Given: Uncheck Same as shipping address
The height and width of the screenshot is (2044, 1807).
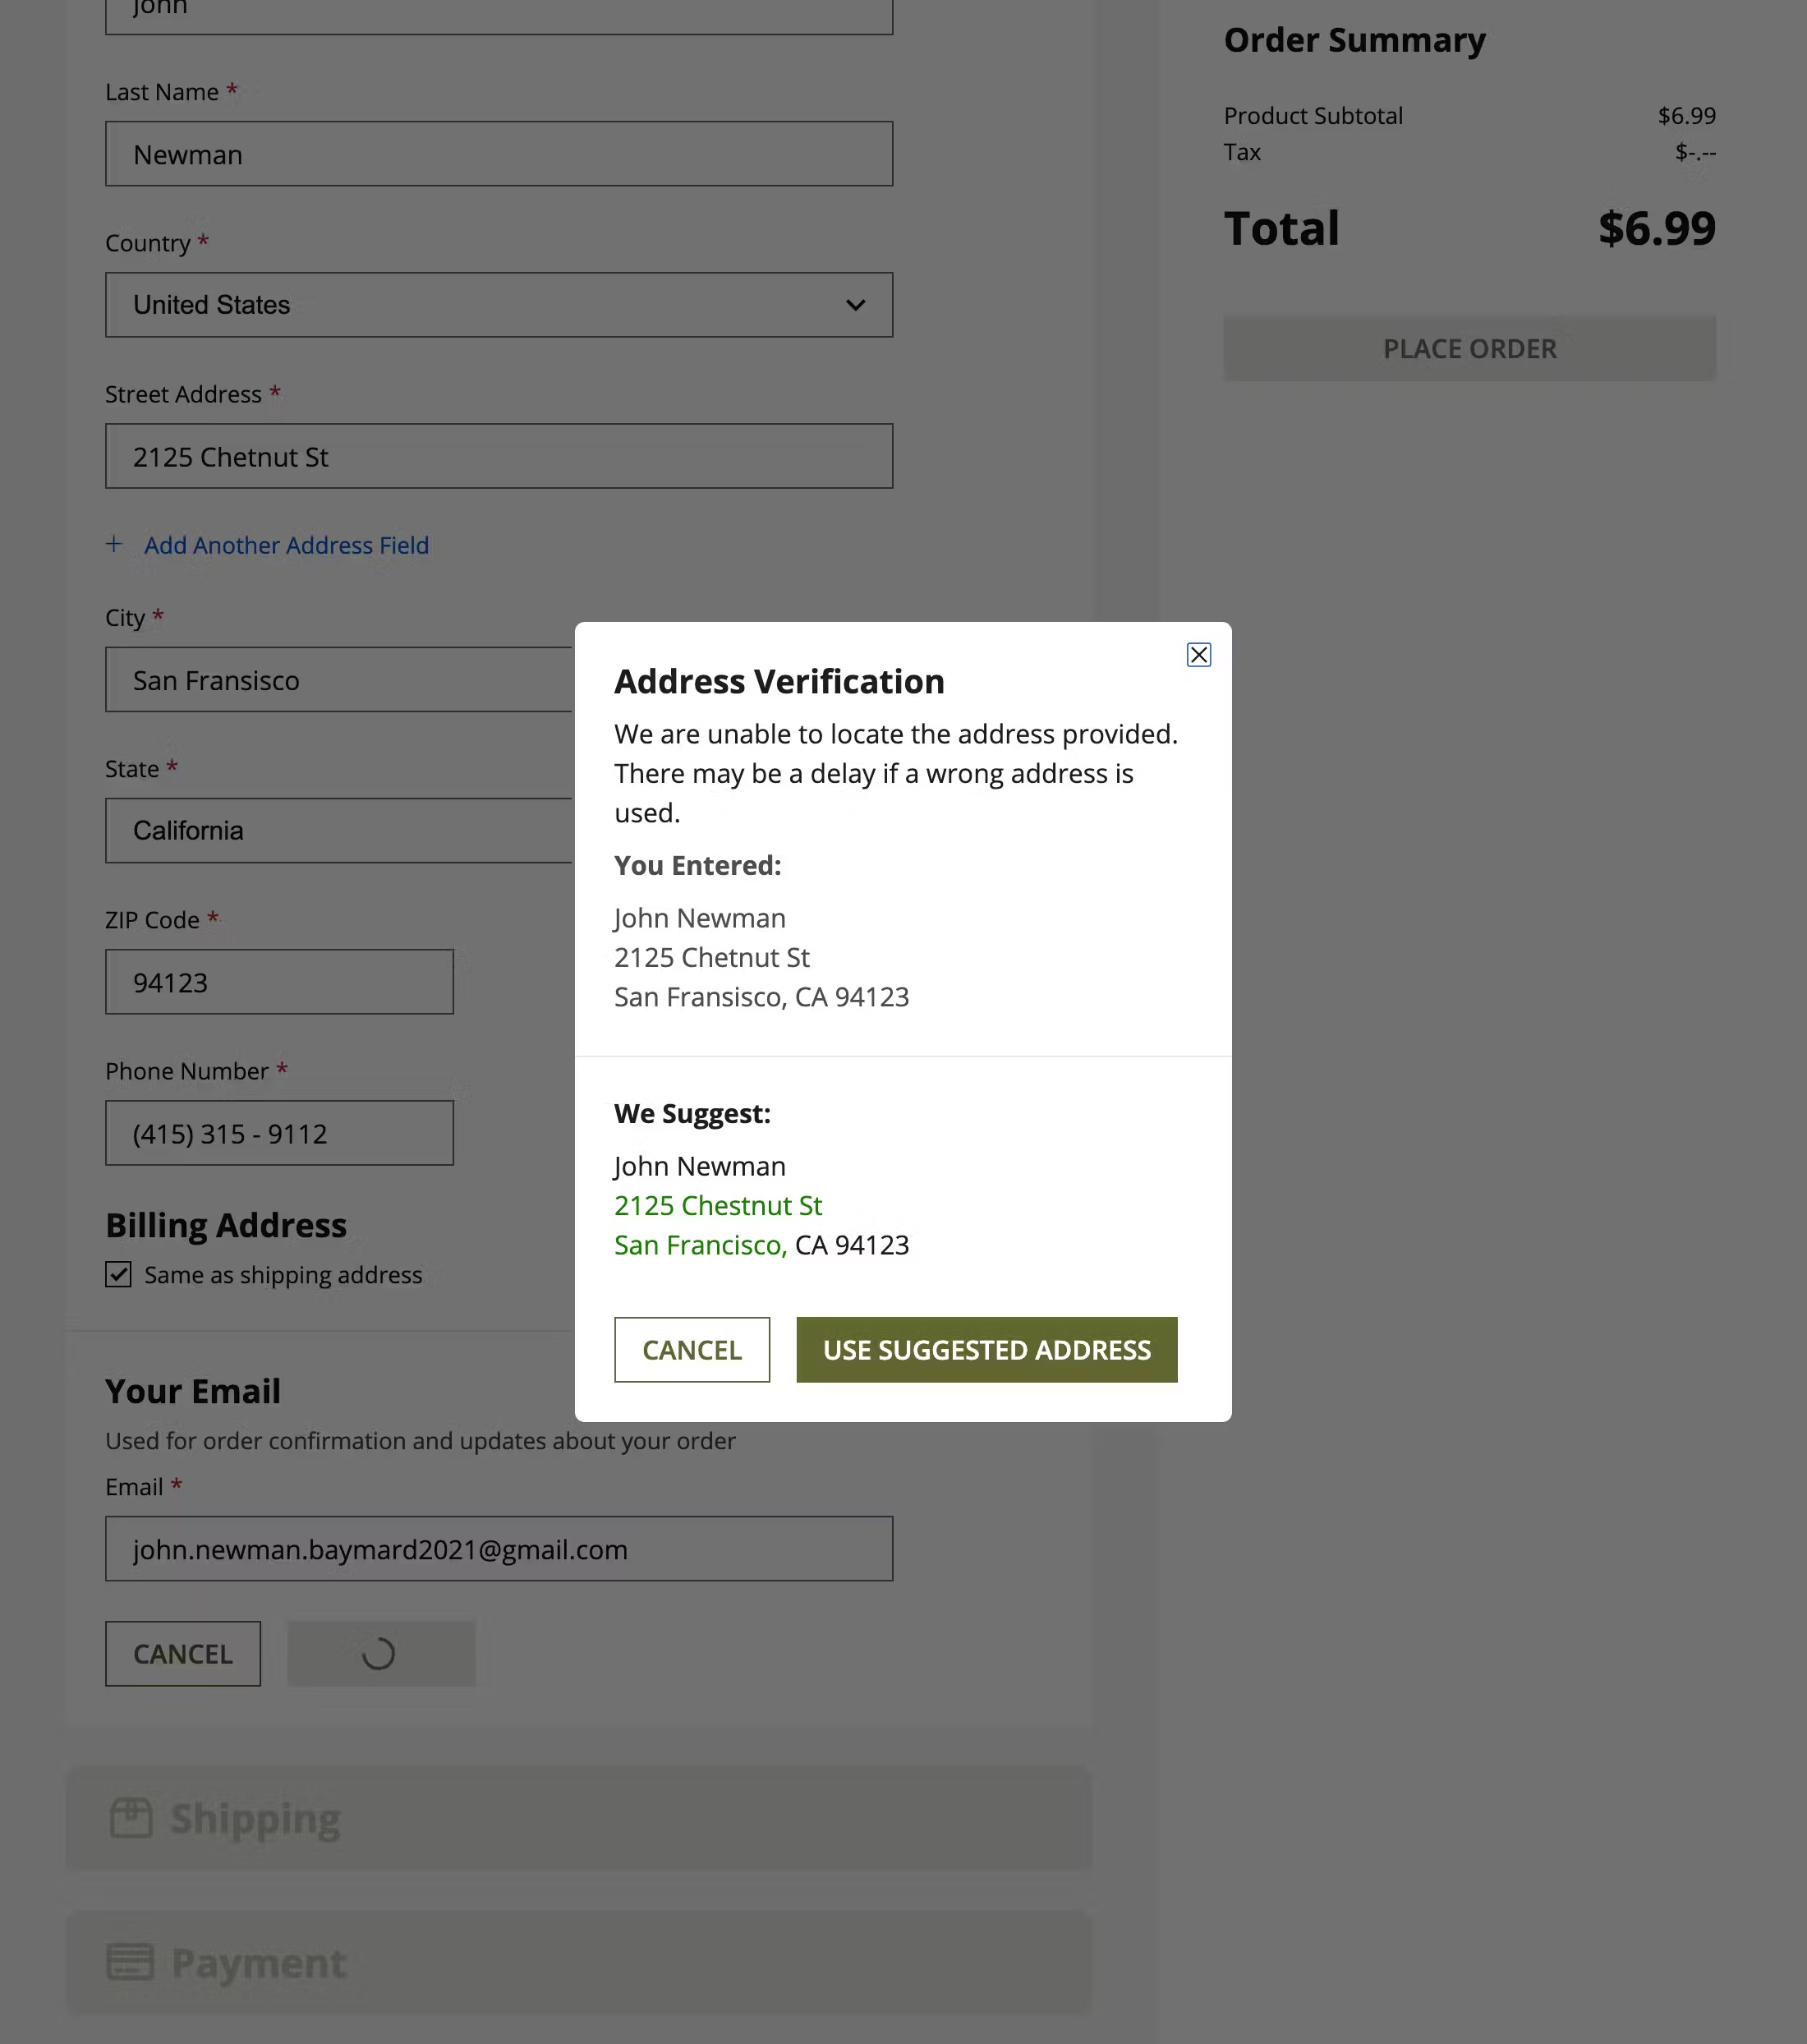Looking at the screenshot, I should (118, 1274).
